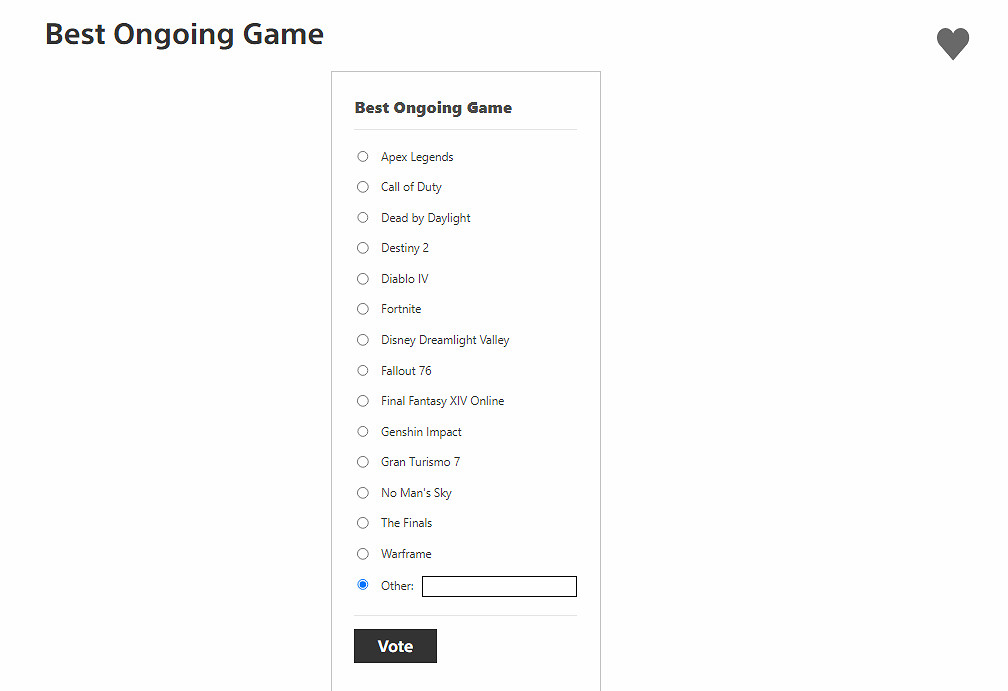Screen dimensions: 1008x691
Task: Choose Call of Duty in the poll
Action: point(363,187)
